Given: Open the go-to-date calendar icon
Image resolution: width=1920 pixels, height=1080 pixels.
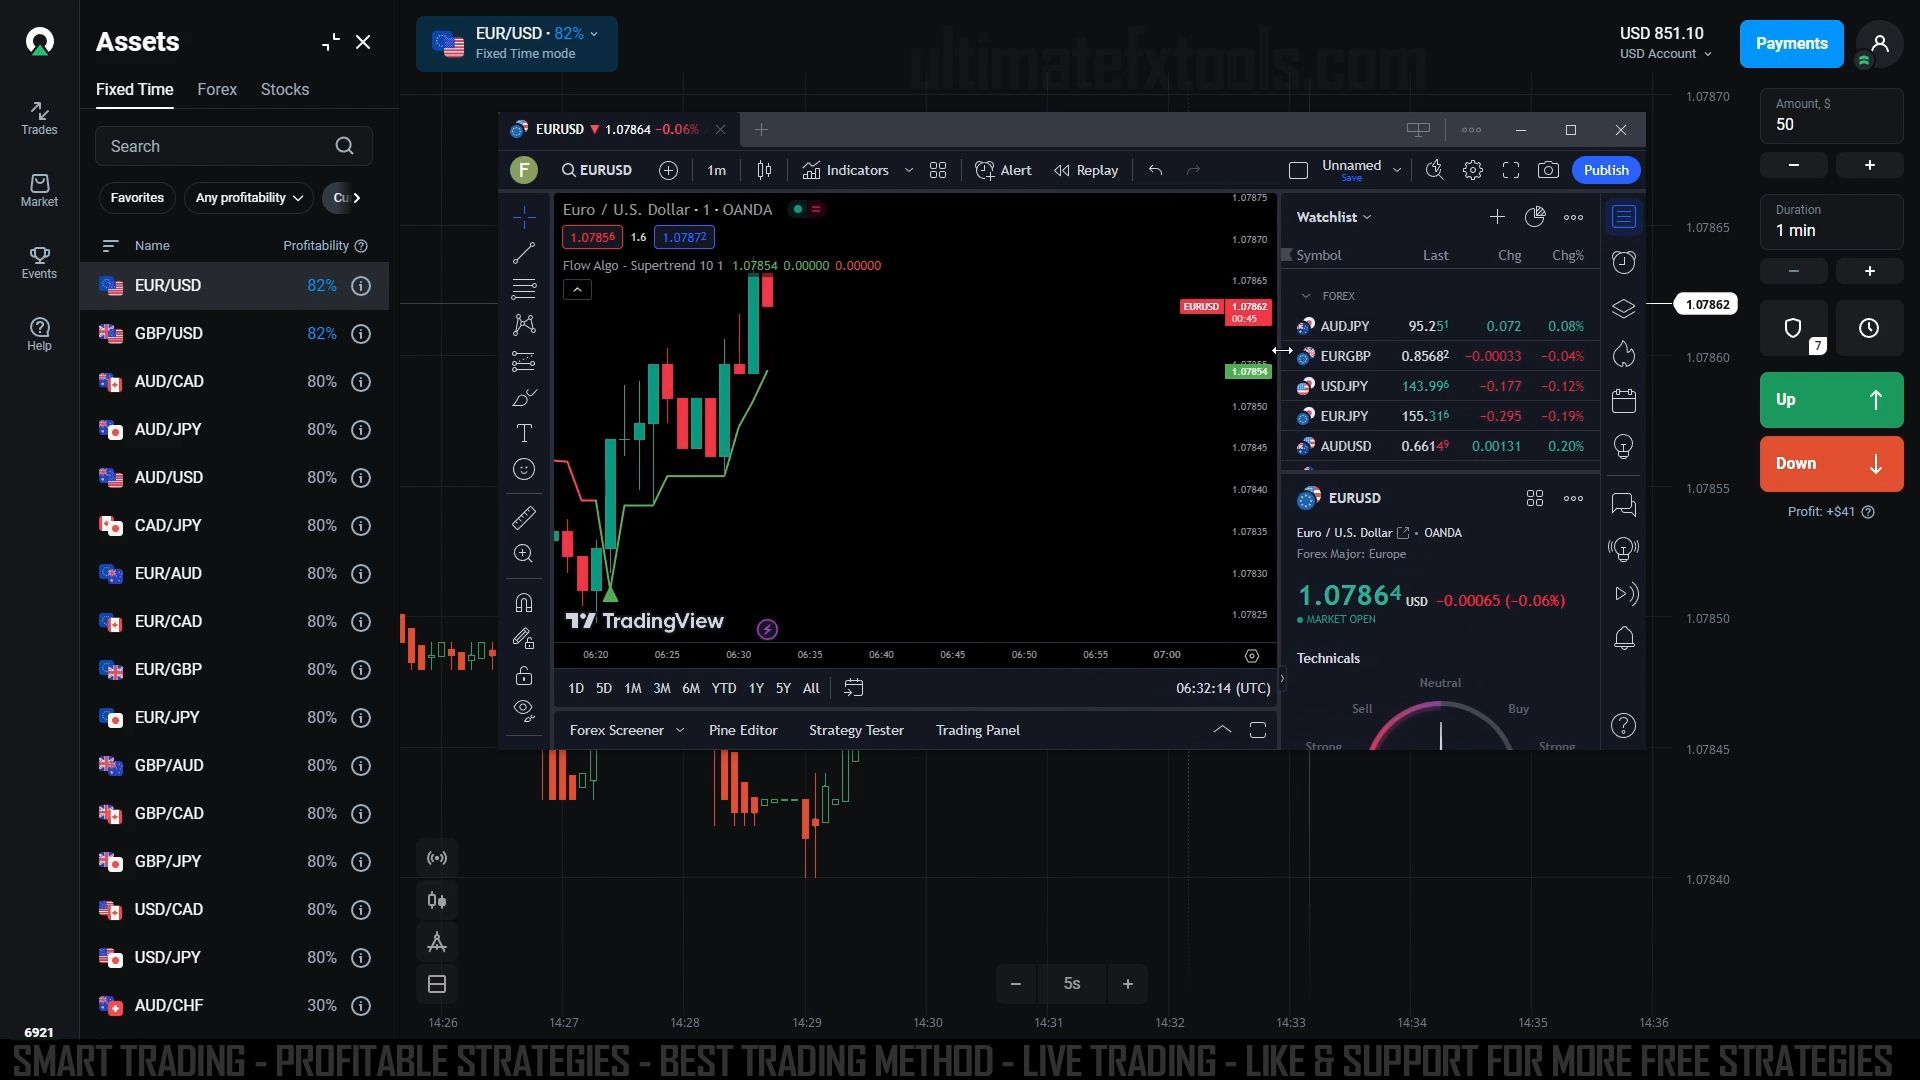Looking at the screenshot, I should pos(853,688).
